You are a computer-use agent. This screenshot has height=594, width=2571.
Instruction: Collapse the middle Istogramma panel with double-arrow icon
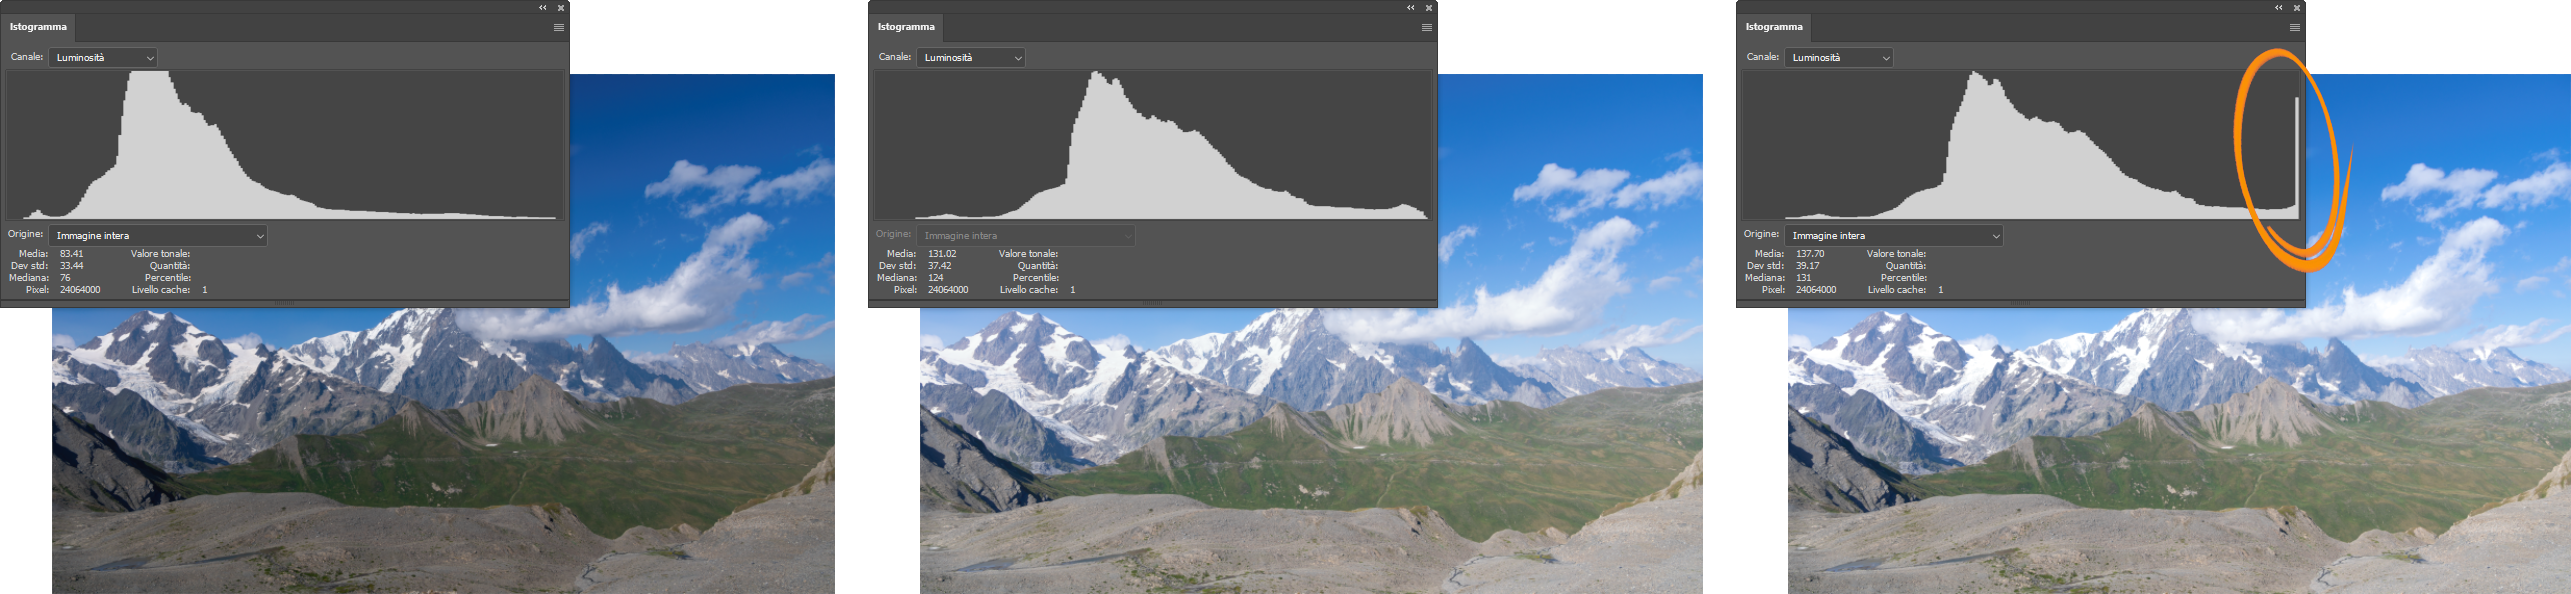point(1411,7)
